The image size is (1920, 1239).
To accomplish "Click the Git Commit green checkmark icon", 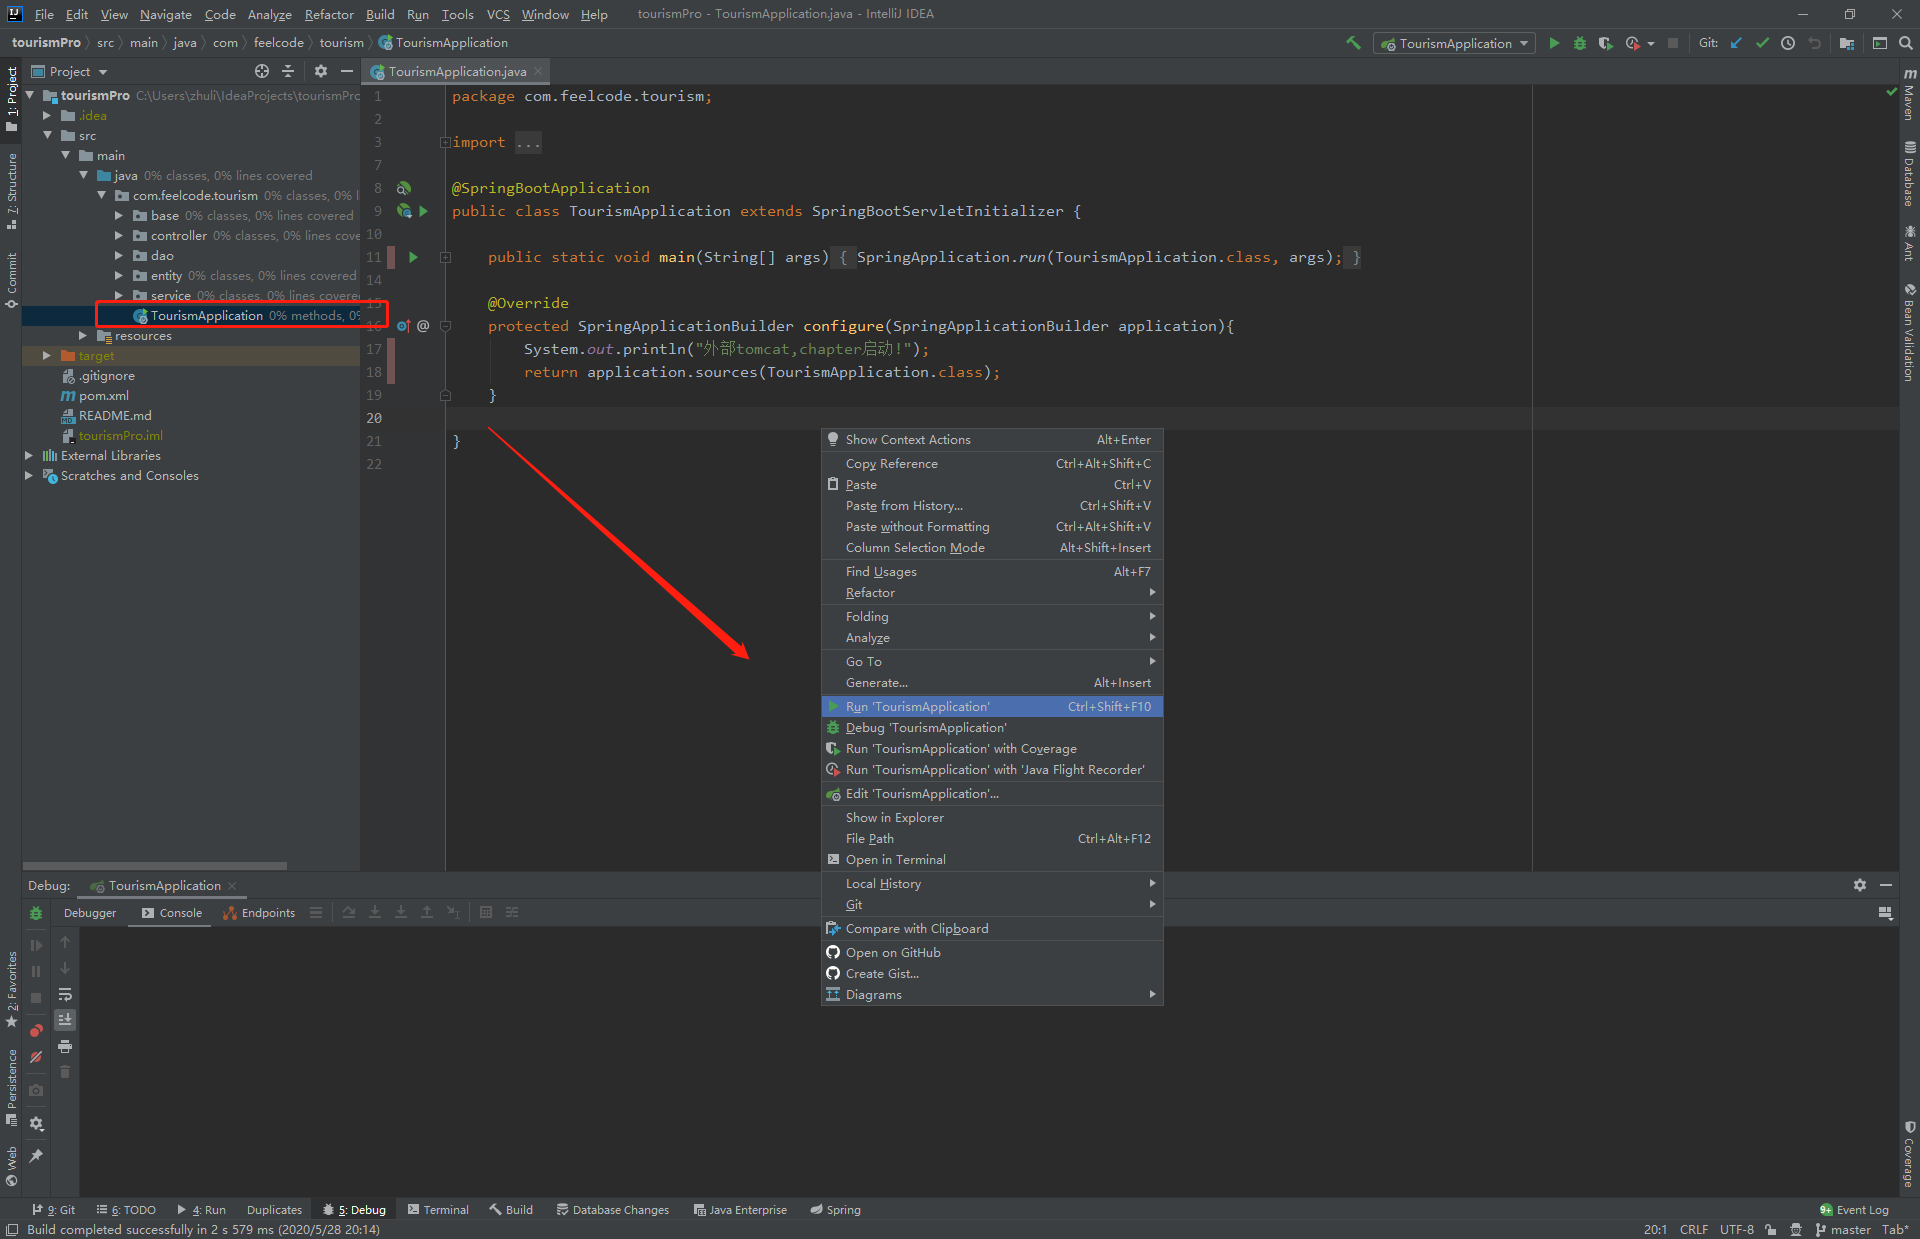I will (1762, 43).
